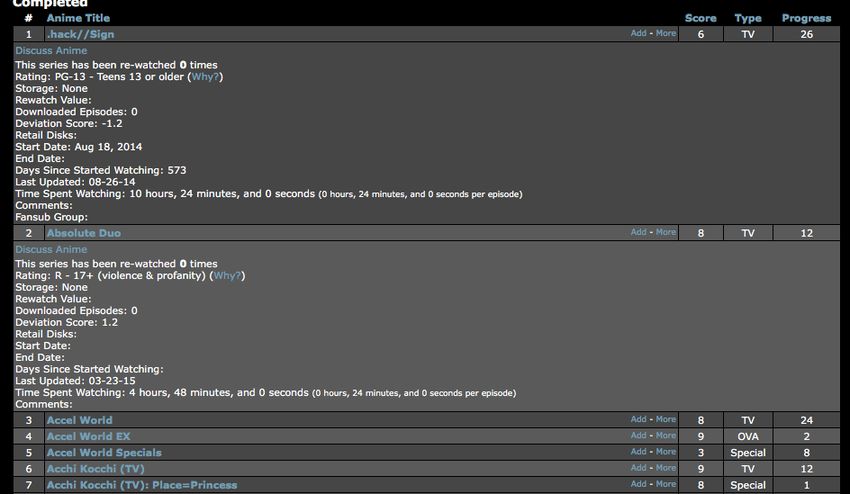Open Discuss Anime link under .hack//Sign
This screenshot has height=494, width=850.
[51, 50]
